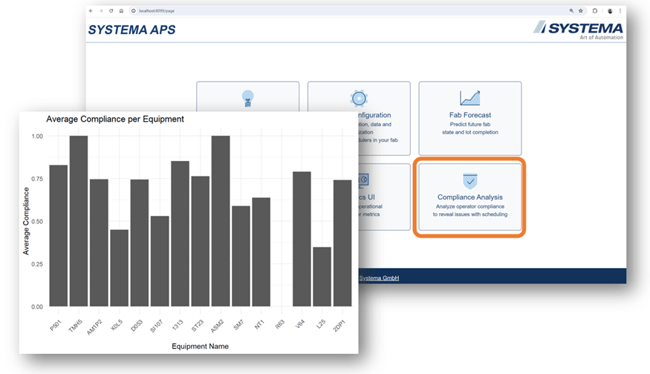Click the browser forward arrow
650x374 pixels.
[101, 11]
